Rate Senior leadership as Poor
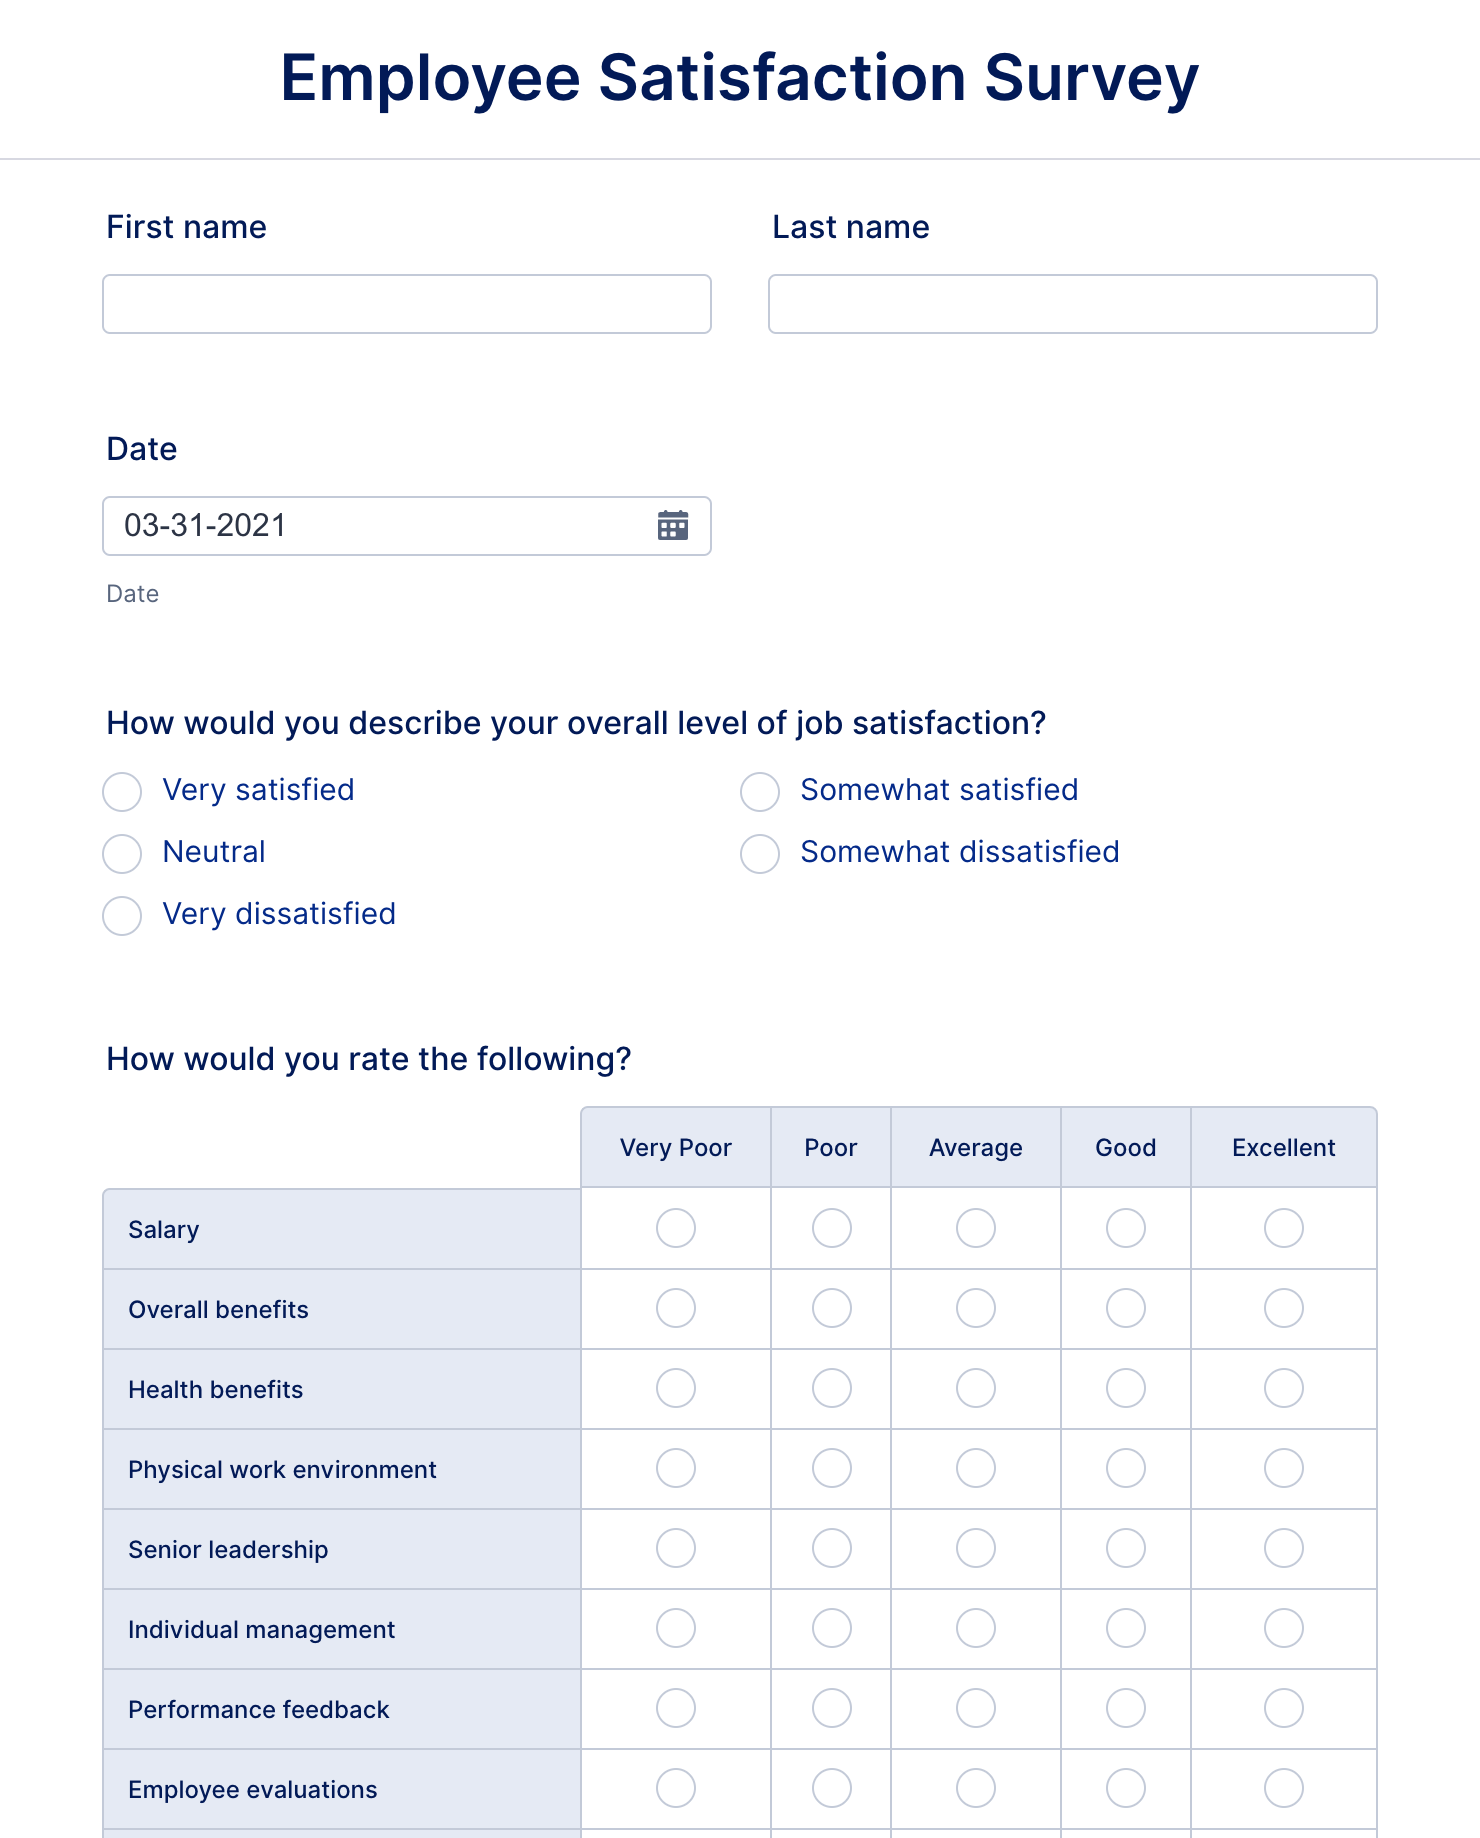 point(832,1548)
